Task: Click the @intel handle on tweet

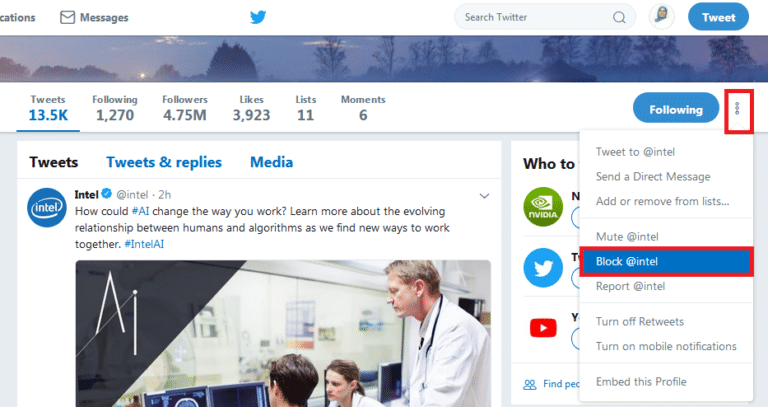Action: 132,194
